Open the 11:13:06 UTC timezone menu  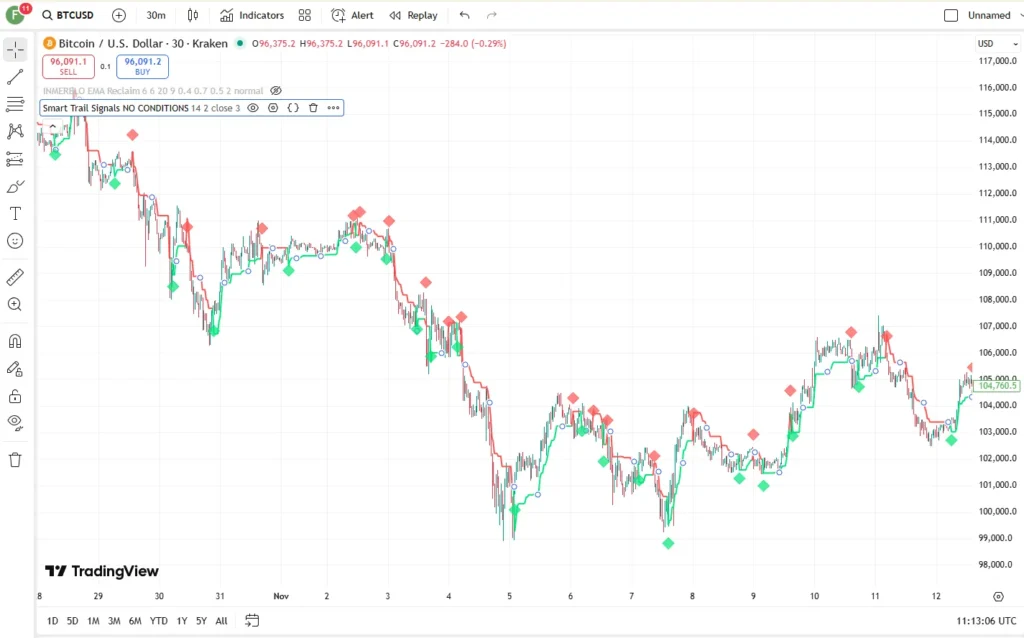[x=986, y=621]
